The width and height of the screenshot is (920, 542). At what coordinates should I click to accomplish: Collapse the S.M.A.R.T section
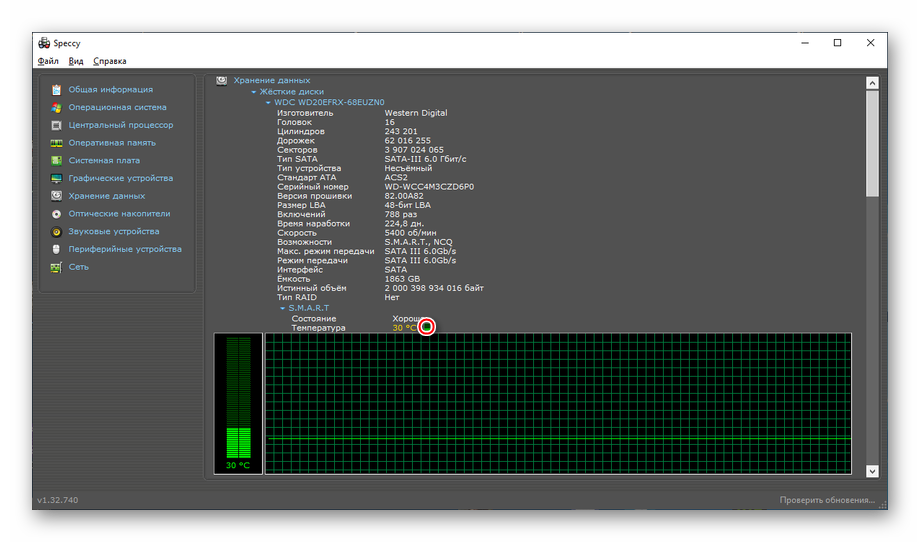283,309
